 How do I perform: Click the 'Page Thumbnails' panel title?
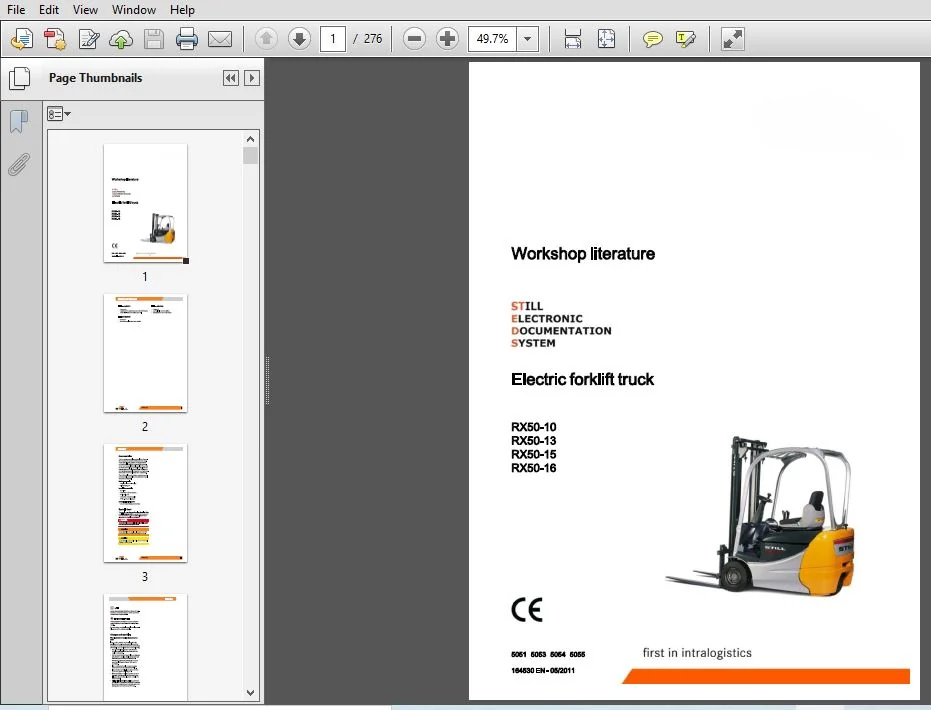[95, 78]
